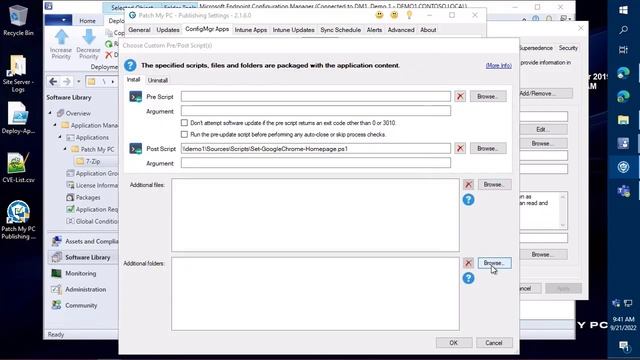Open Deploy-Ap script desktop icon
The image size is (640, 360).
click(x=18, y=118)
